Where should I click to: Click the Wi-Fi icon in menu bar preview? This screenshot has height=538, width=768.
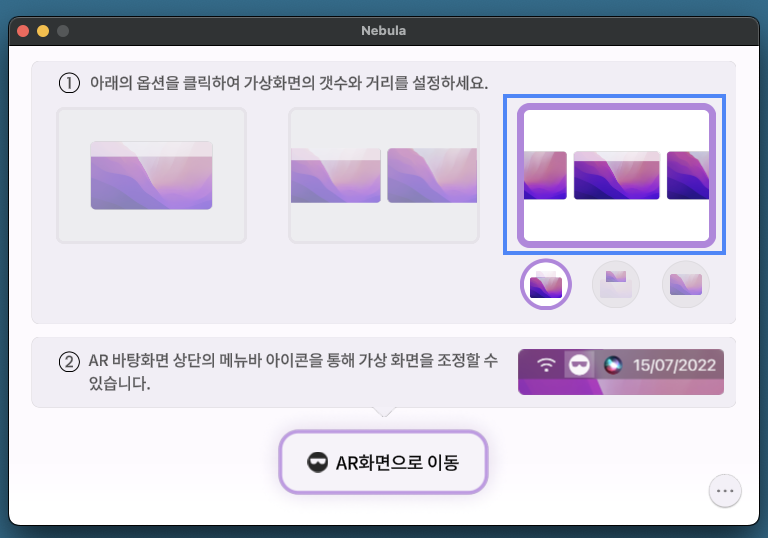[x=546, y=365]
